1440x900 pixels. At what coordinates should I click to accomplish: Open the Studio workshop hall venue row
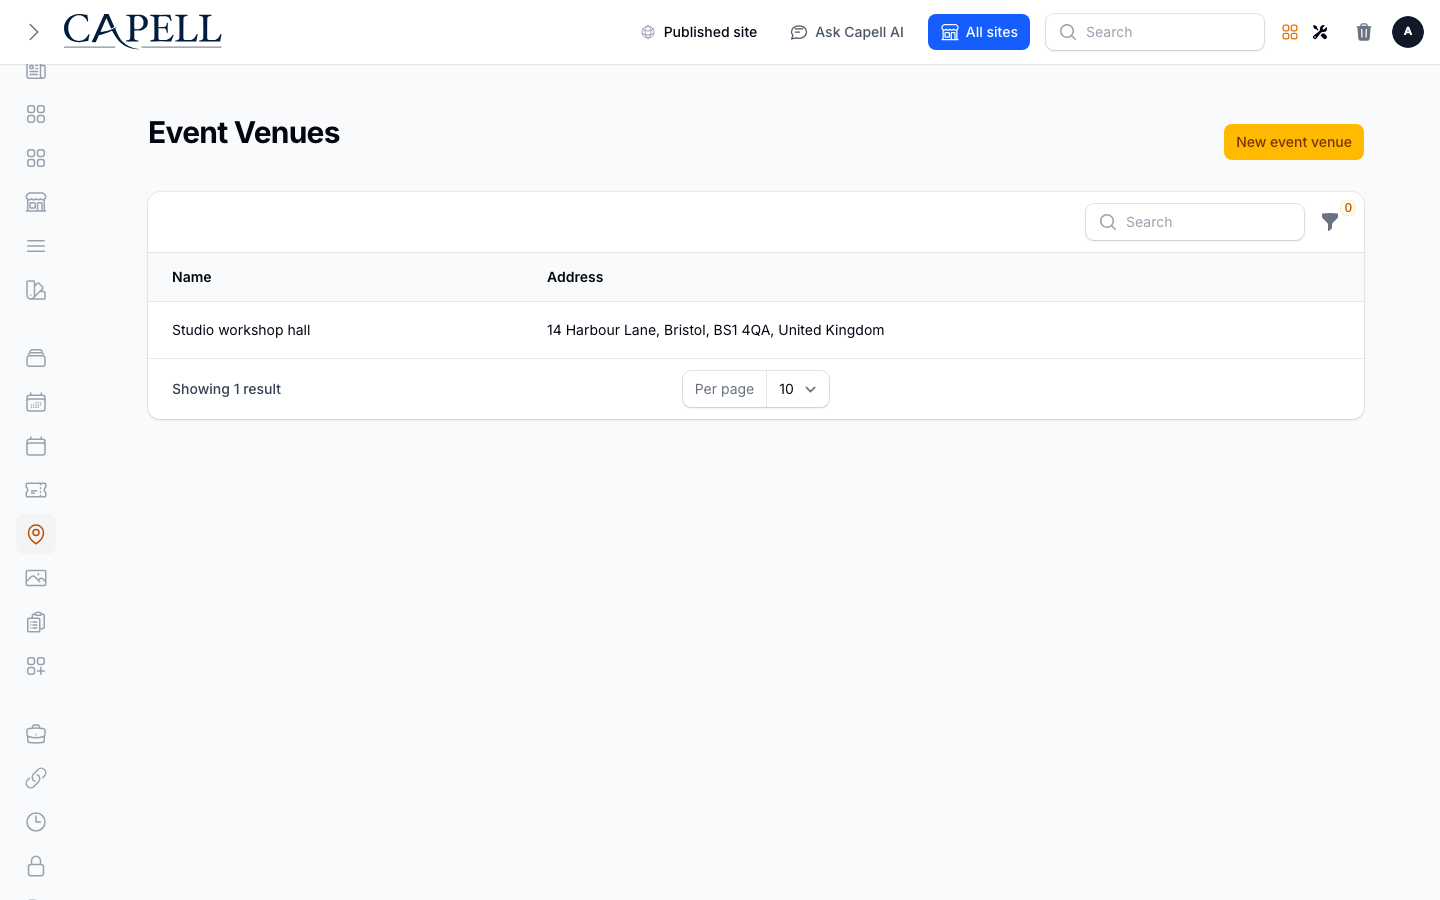click(756, 330)
